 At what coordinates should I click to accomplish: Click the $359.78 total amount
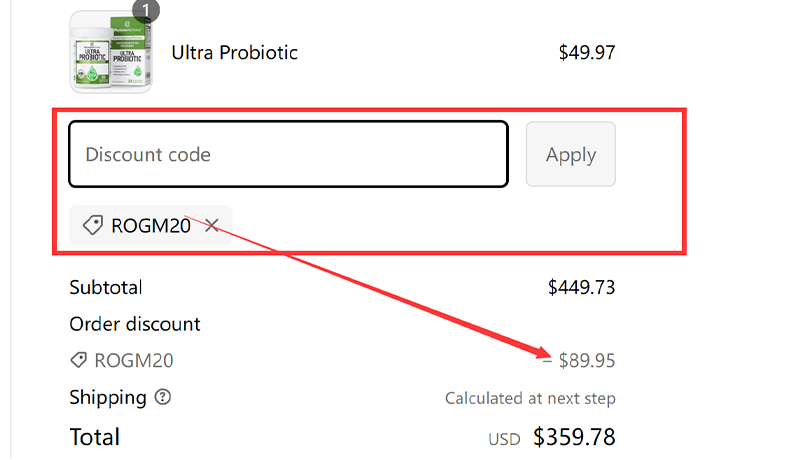pyautogui.click(x=574, y=437)
